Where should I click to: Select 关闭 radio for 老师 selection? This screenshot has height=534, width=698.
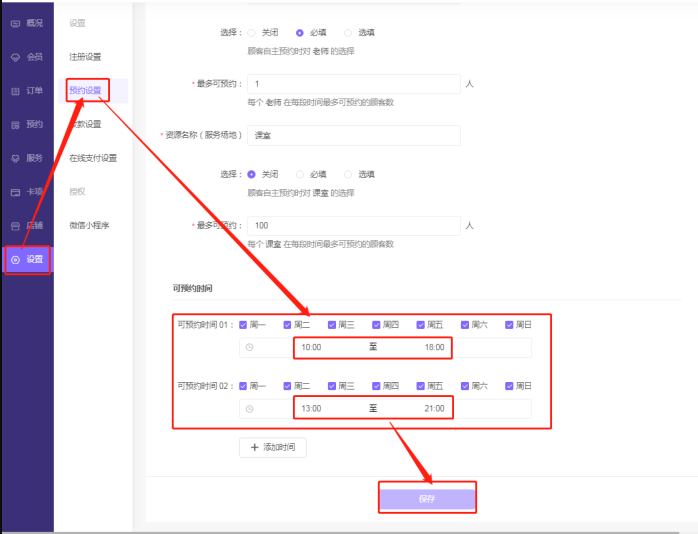[x=252, y=32]
